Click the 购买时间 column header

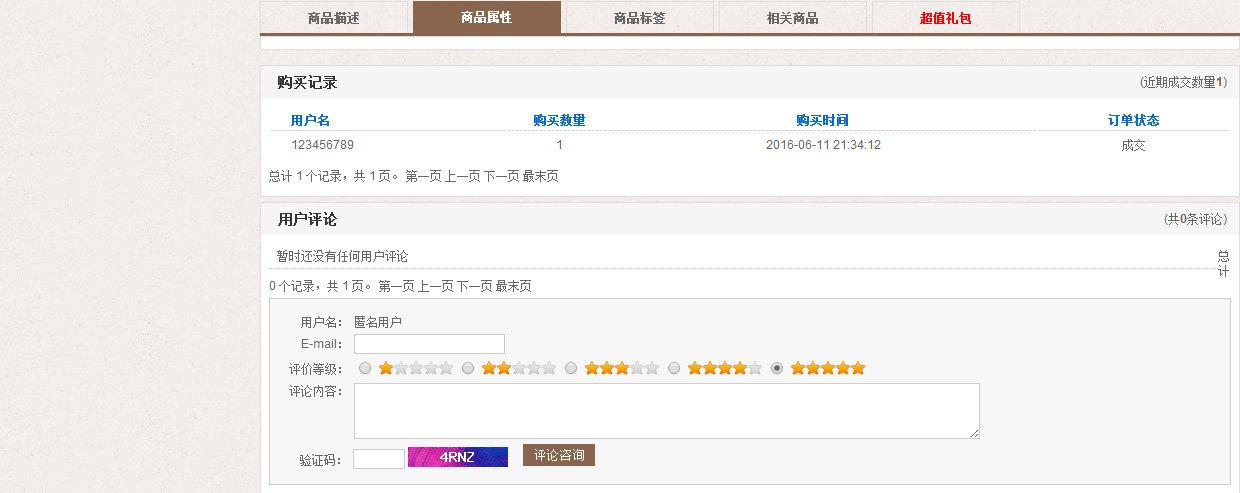823,120
